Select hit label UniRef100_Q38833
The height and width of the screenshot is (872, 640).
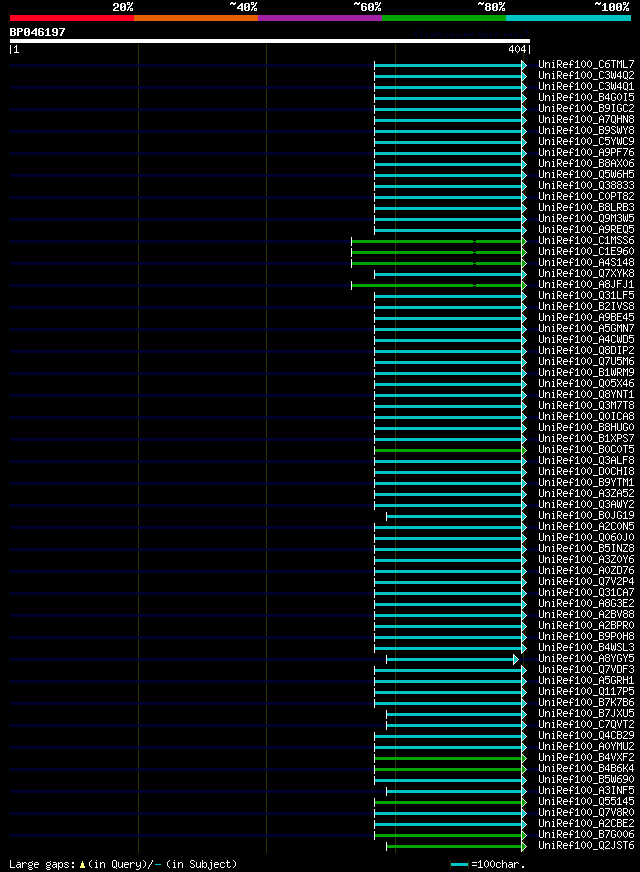point(586,185)
